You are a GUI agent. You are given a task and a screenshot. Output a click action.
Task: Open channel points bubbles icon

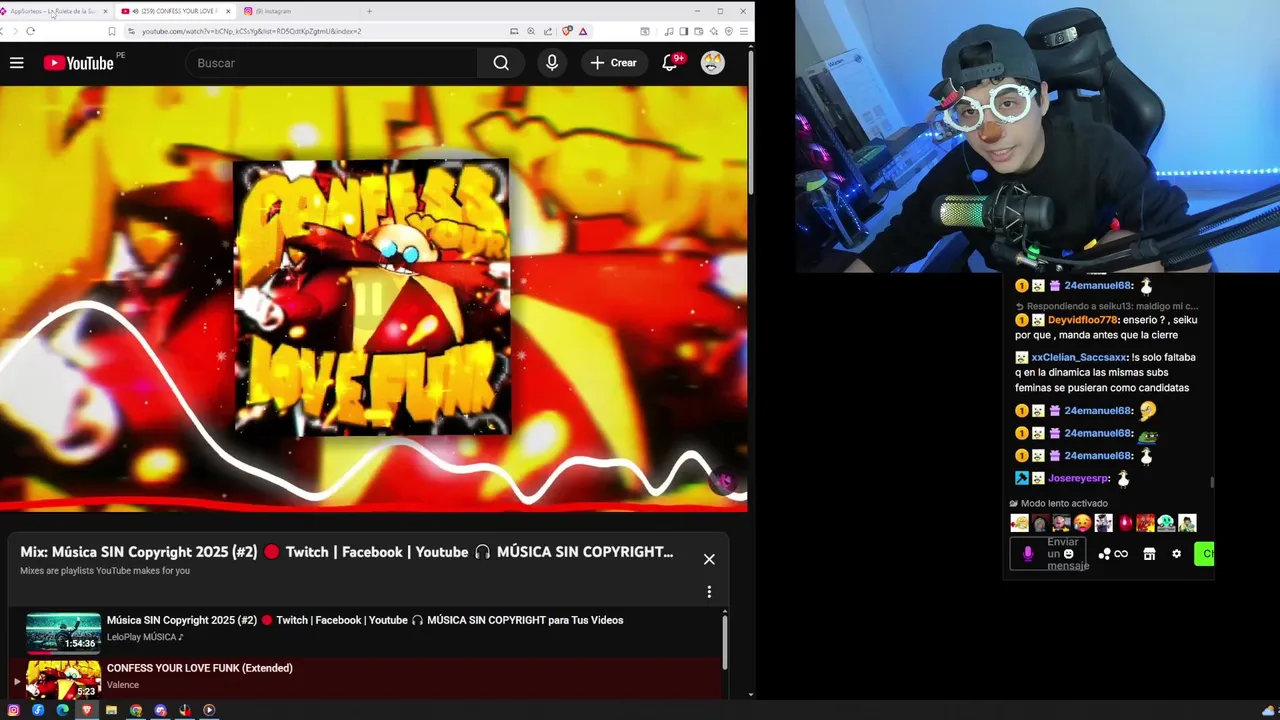1104,554
